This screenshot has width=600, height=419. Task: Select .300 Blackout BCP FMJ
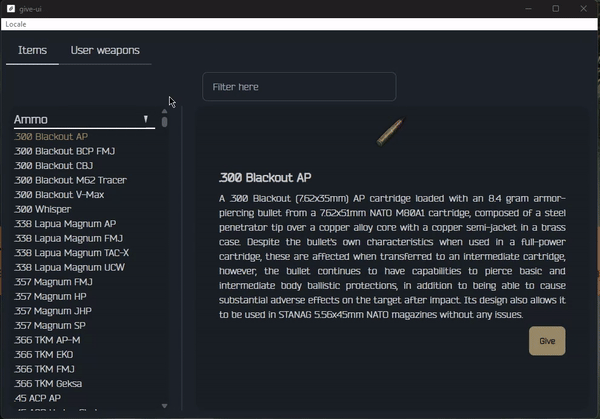tap(65, 151)
